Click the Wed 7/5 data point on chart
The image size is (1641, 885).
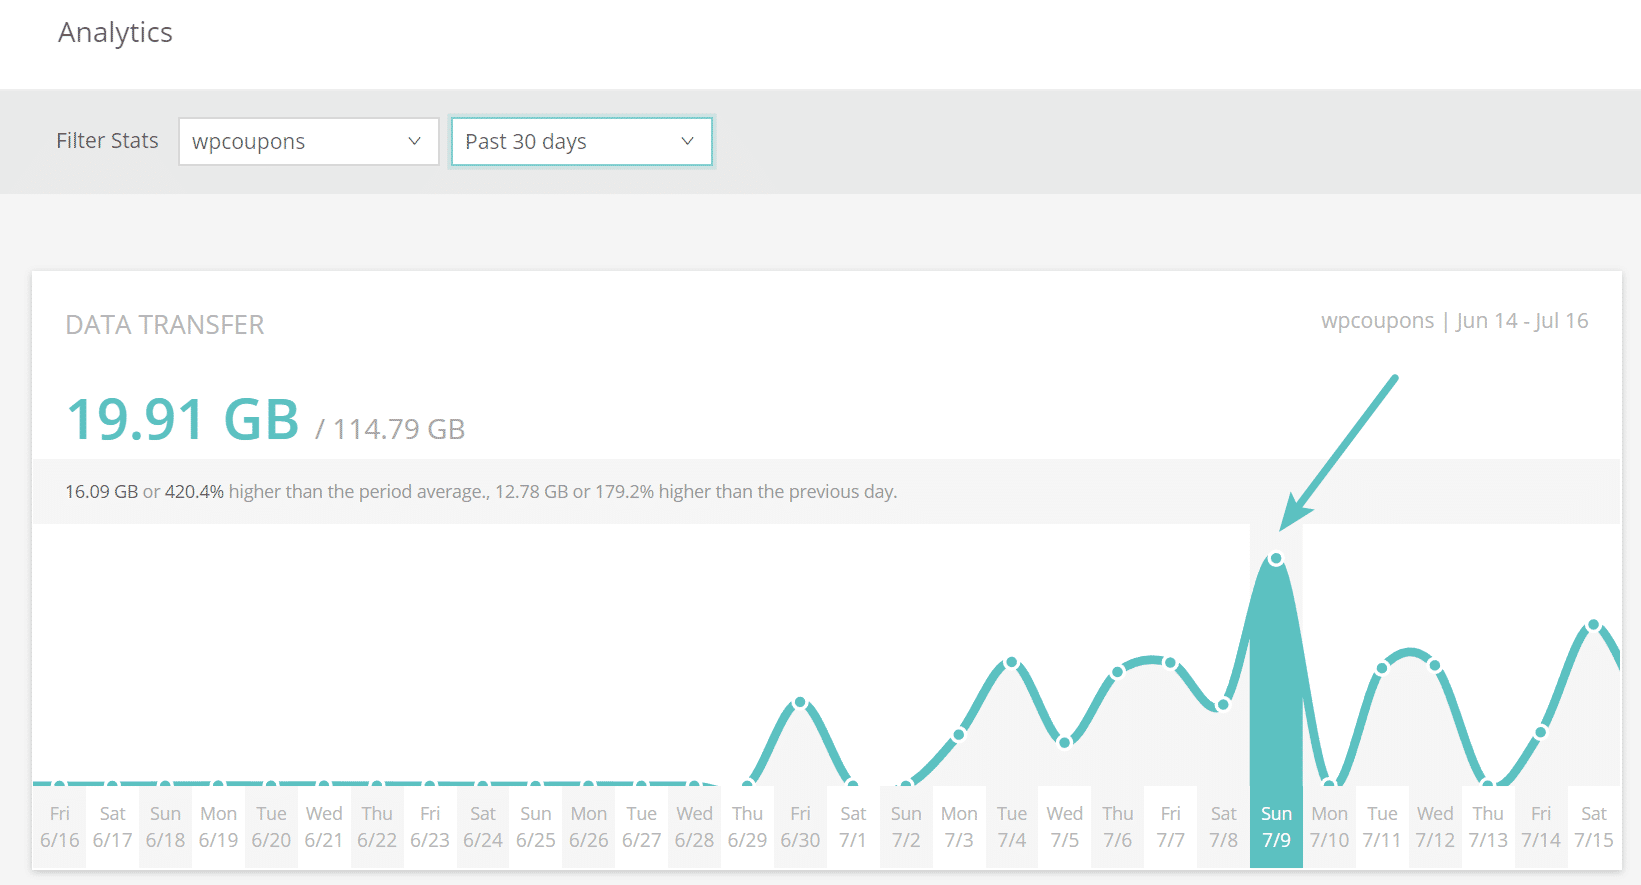click(x=1065, y=742)
